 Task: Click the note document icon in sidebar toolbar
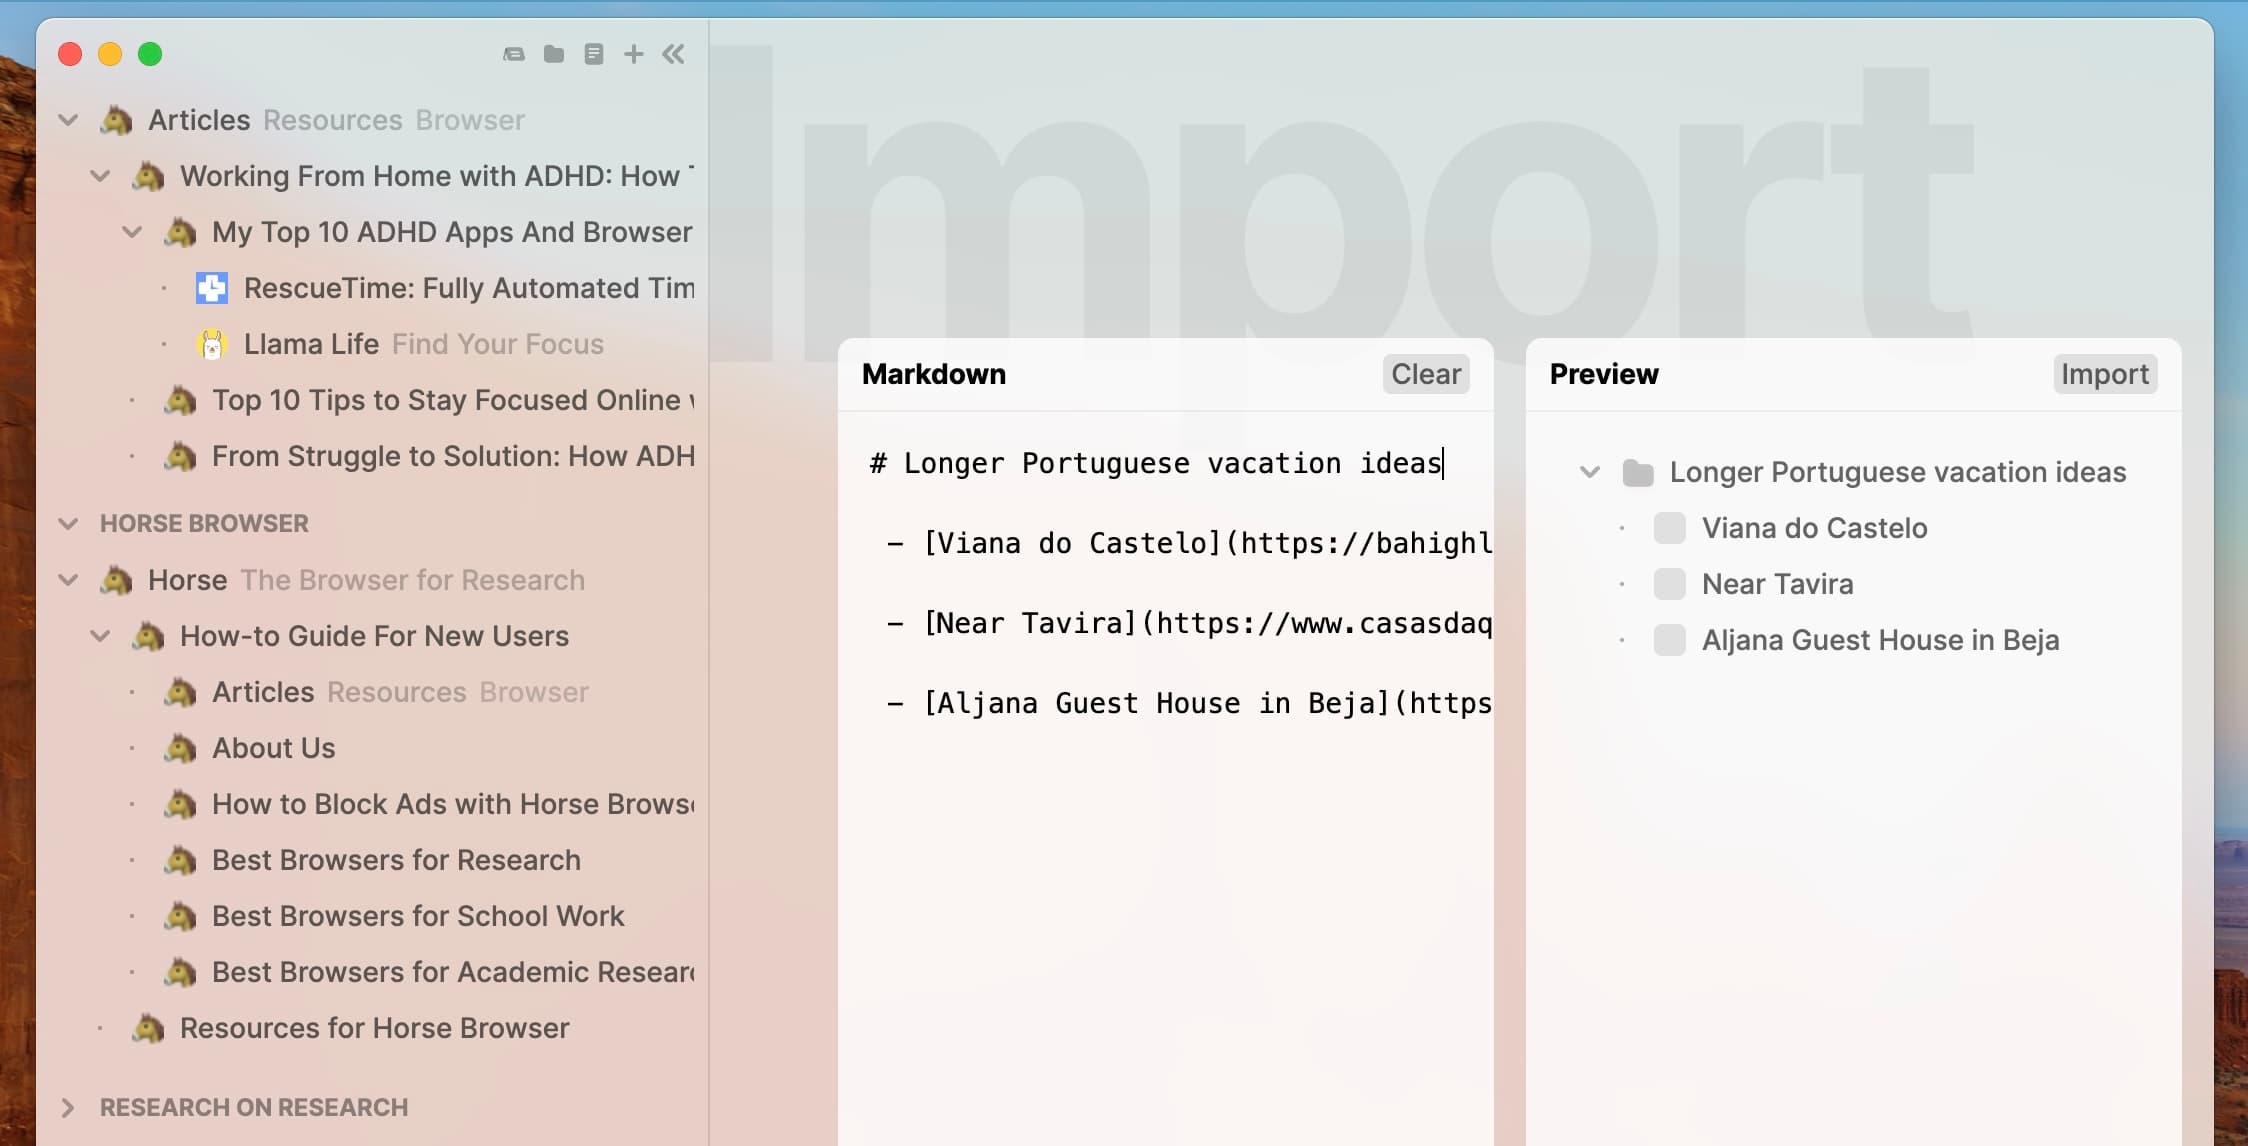(x=594, y=54)
